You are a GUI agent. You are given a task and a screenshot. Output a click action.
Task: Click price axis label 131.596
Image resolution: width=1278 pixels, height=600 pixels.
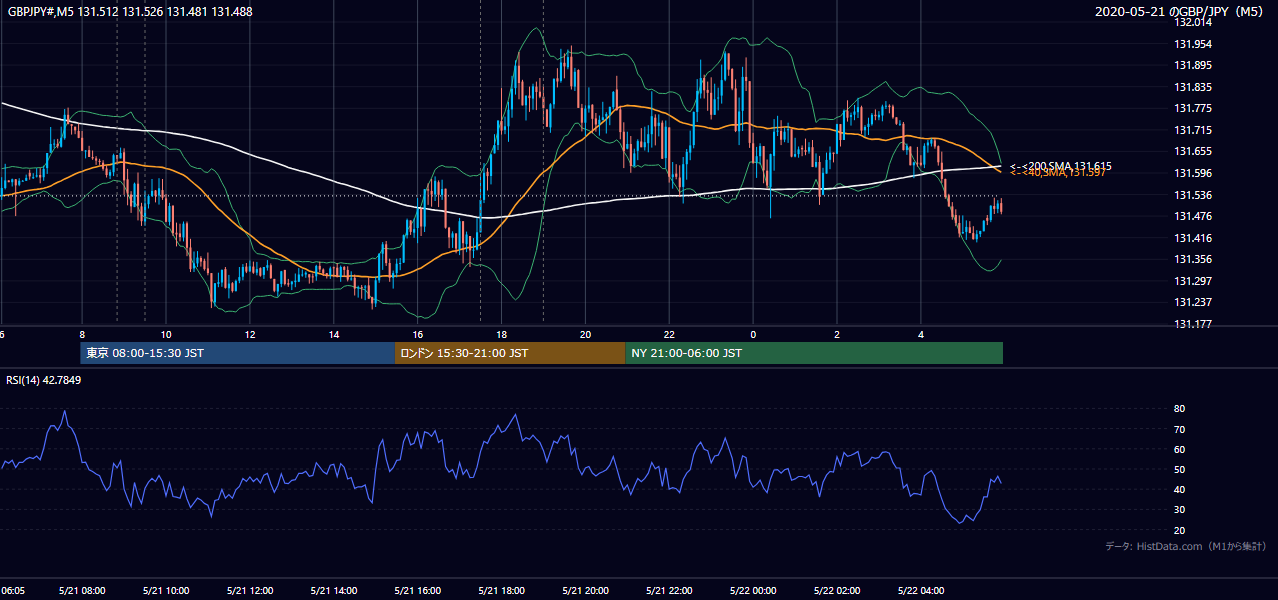coord(1192,173)
